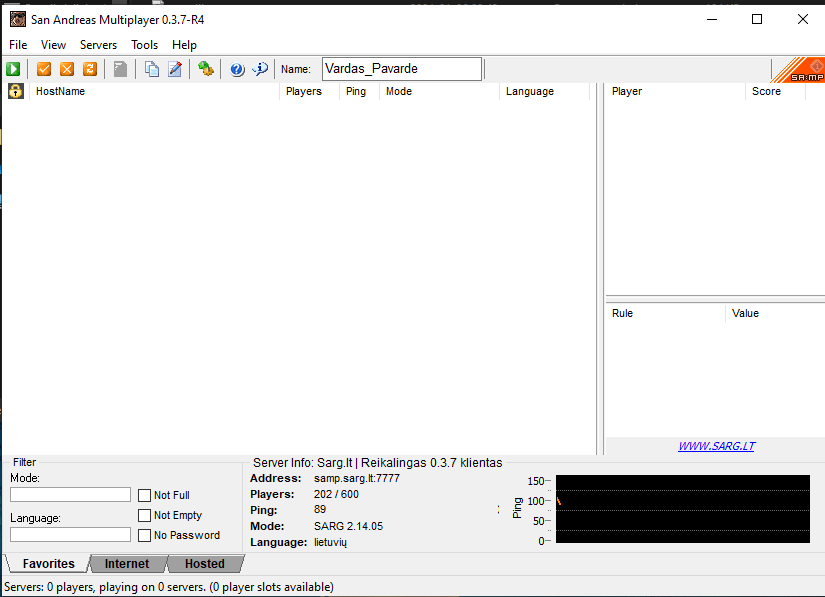Close the San Andreas Multiplayer window

pos(803,19)
